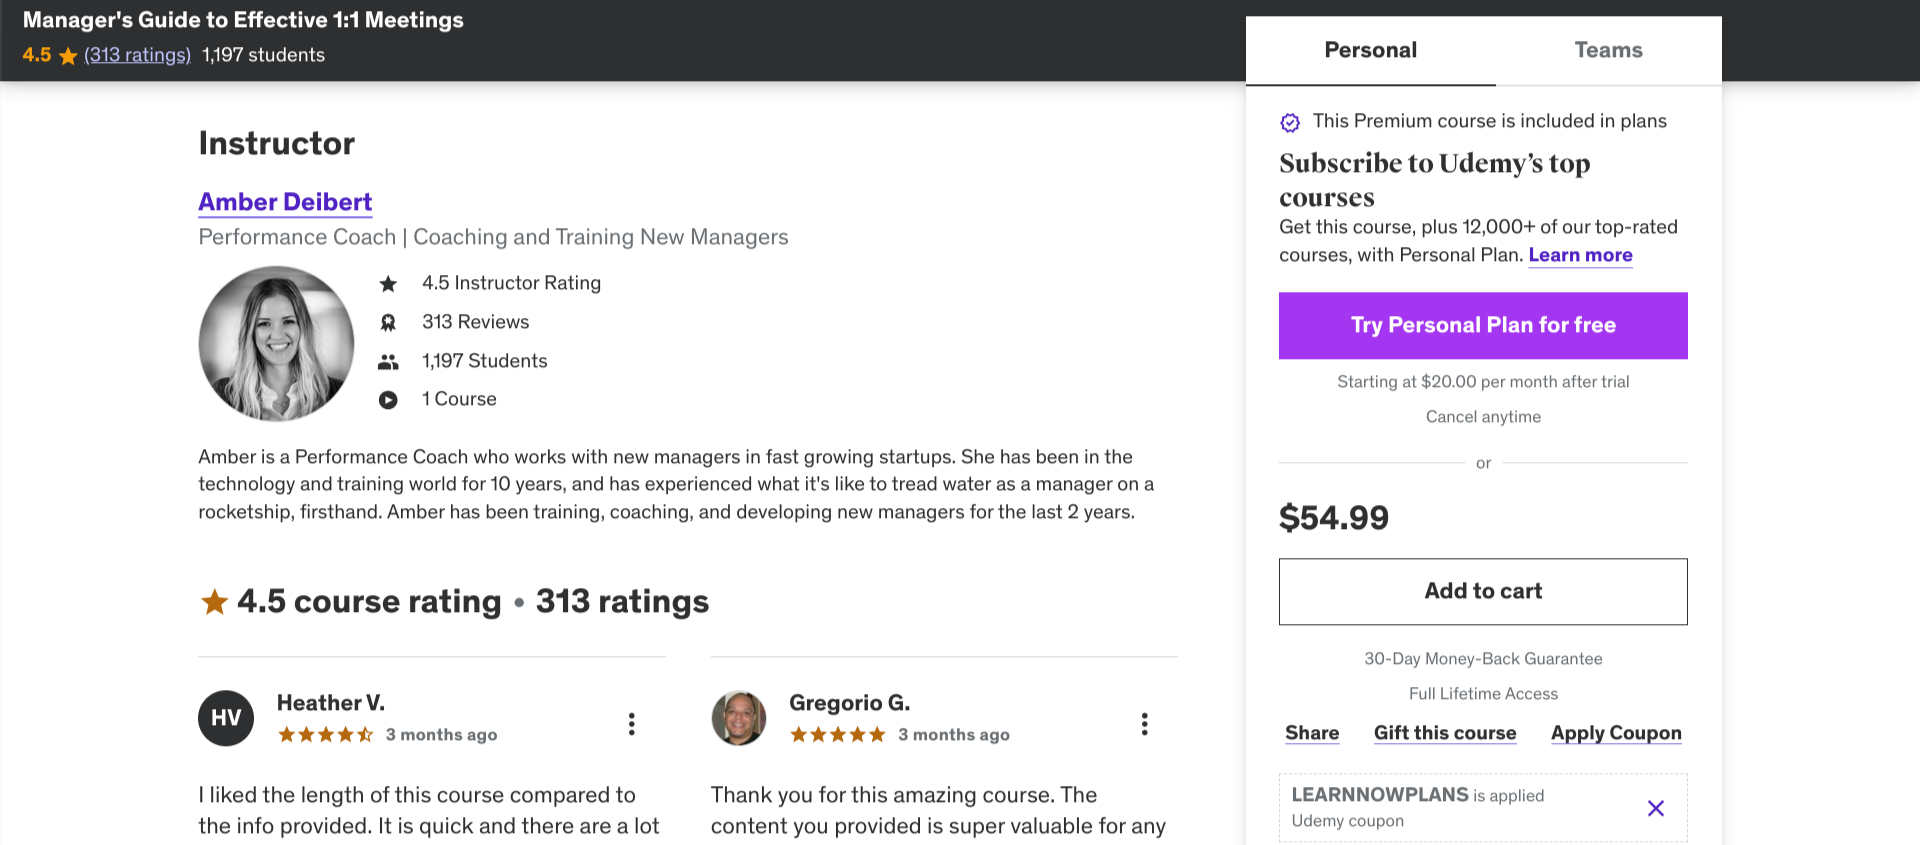This screenshot has width=1920, height=845.
Task: Click Apply Coupon
Action: 1616,733
